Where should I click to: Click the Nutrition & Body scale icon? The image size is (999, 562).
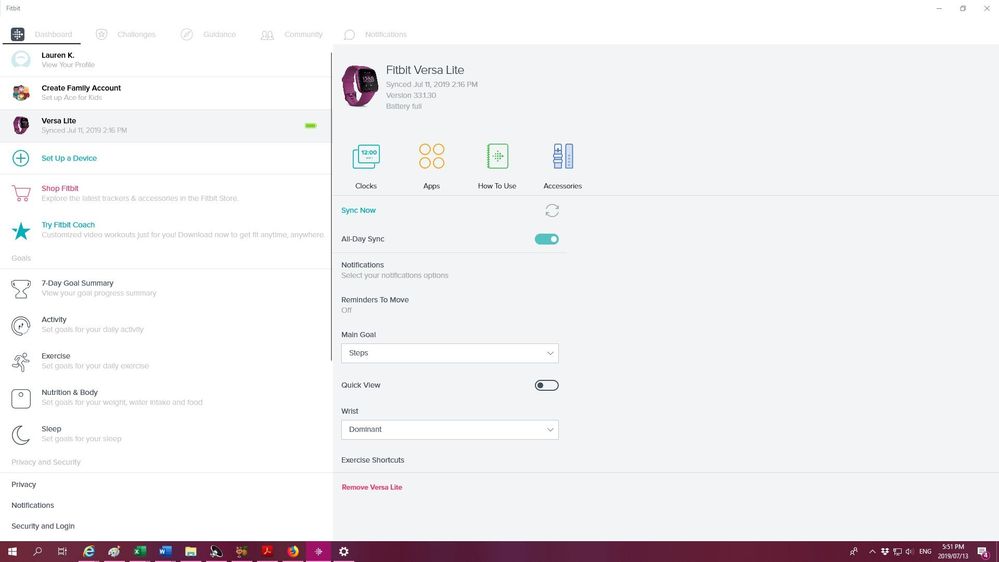coord(21,398)
